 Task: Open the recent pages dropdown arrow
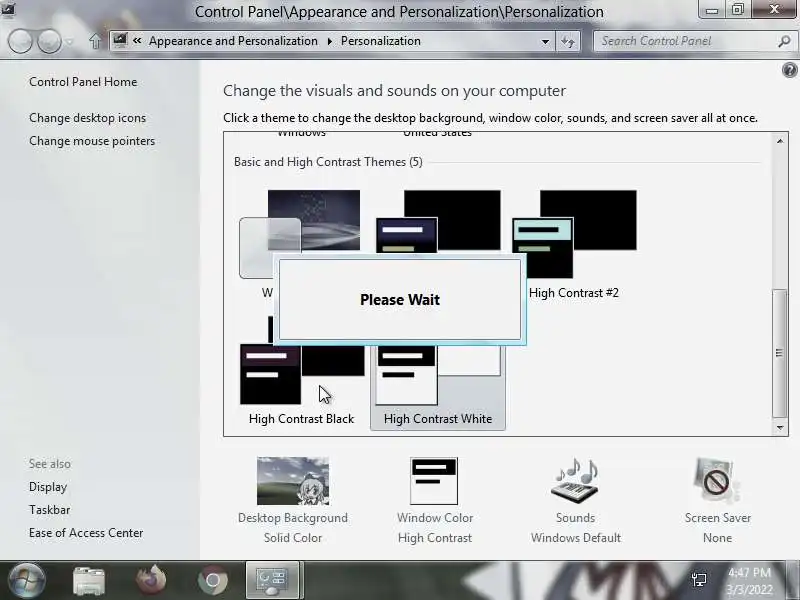tap(70, 41)
